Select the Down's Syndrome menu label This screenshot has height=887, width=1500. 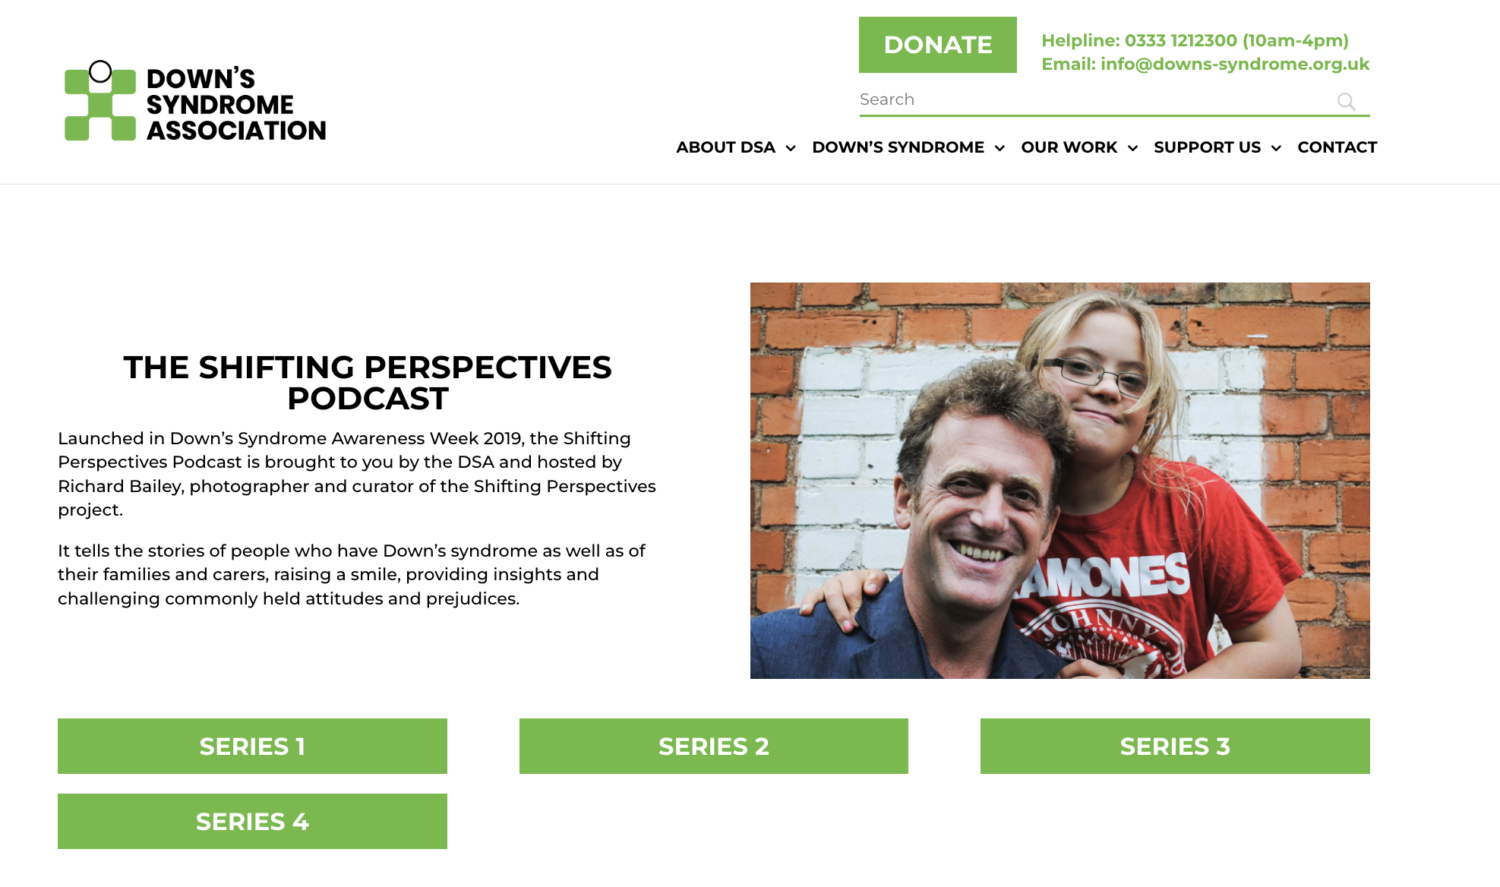pos(898,147)
